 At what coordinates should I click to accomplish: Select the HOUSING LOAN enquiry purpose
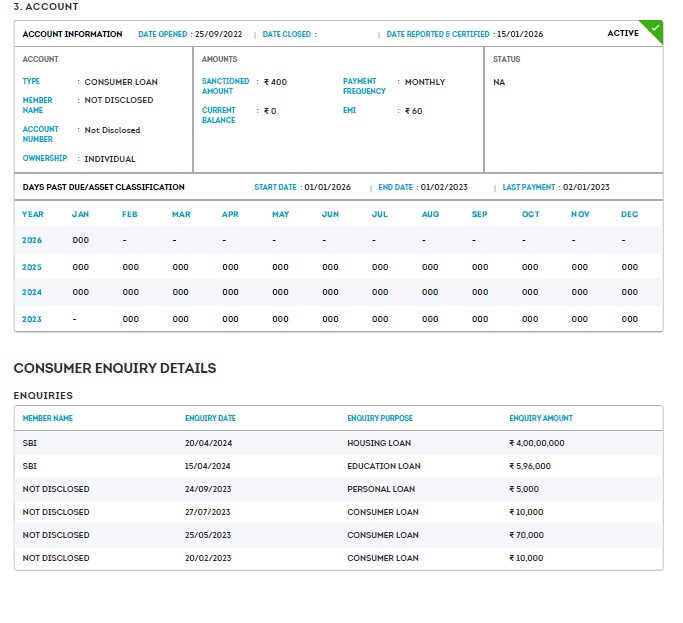379,443
